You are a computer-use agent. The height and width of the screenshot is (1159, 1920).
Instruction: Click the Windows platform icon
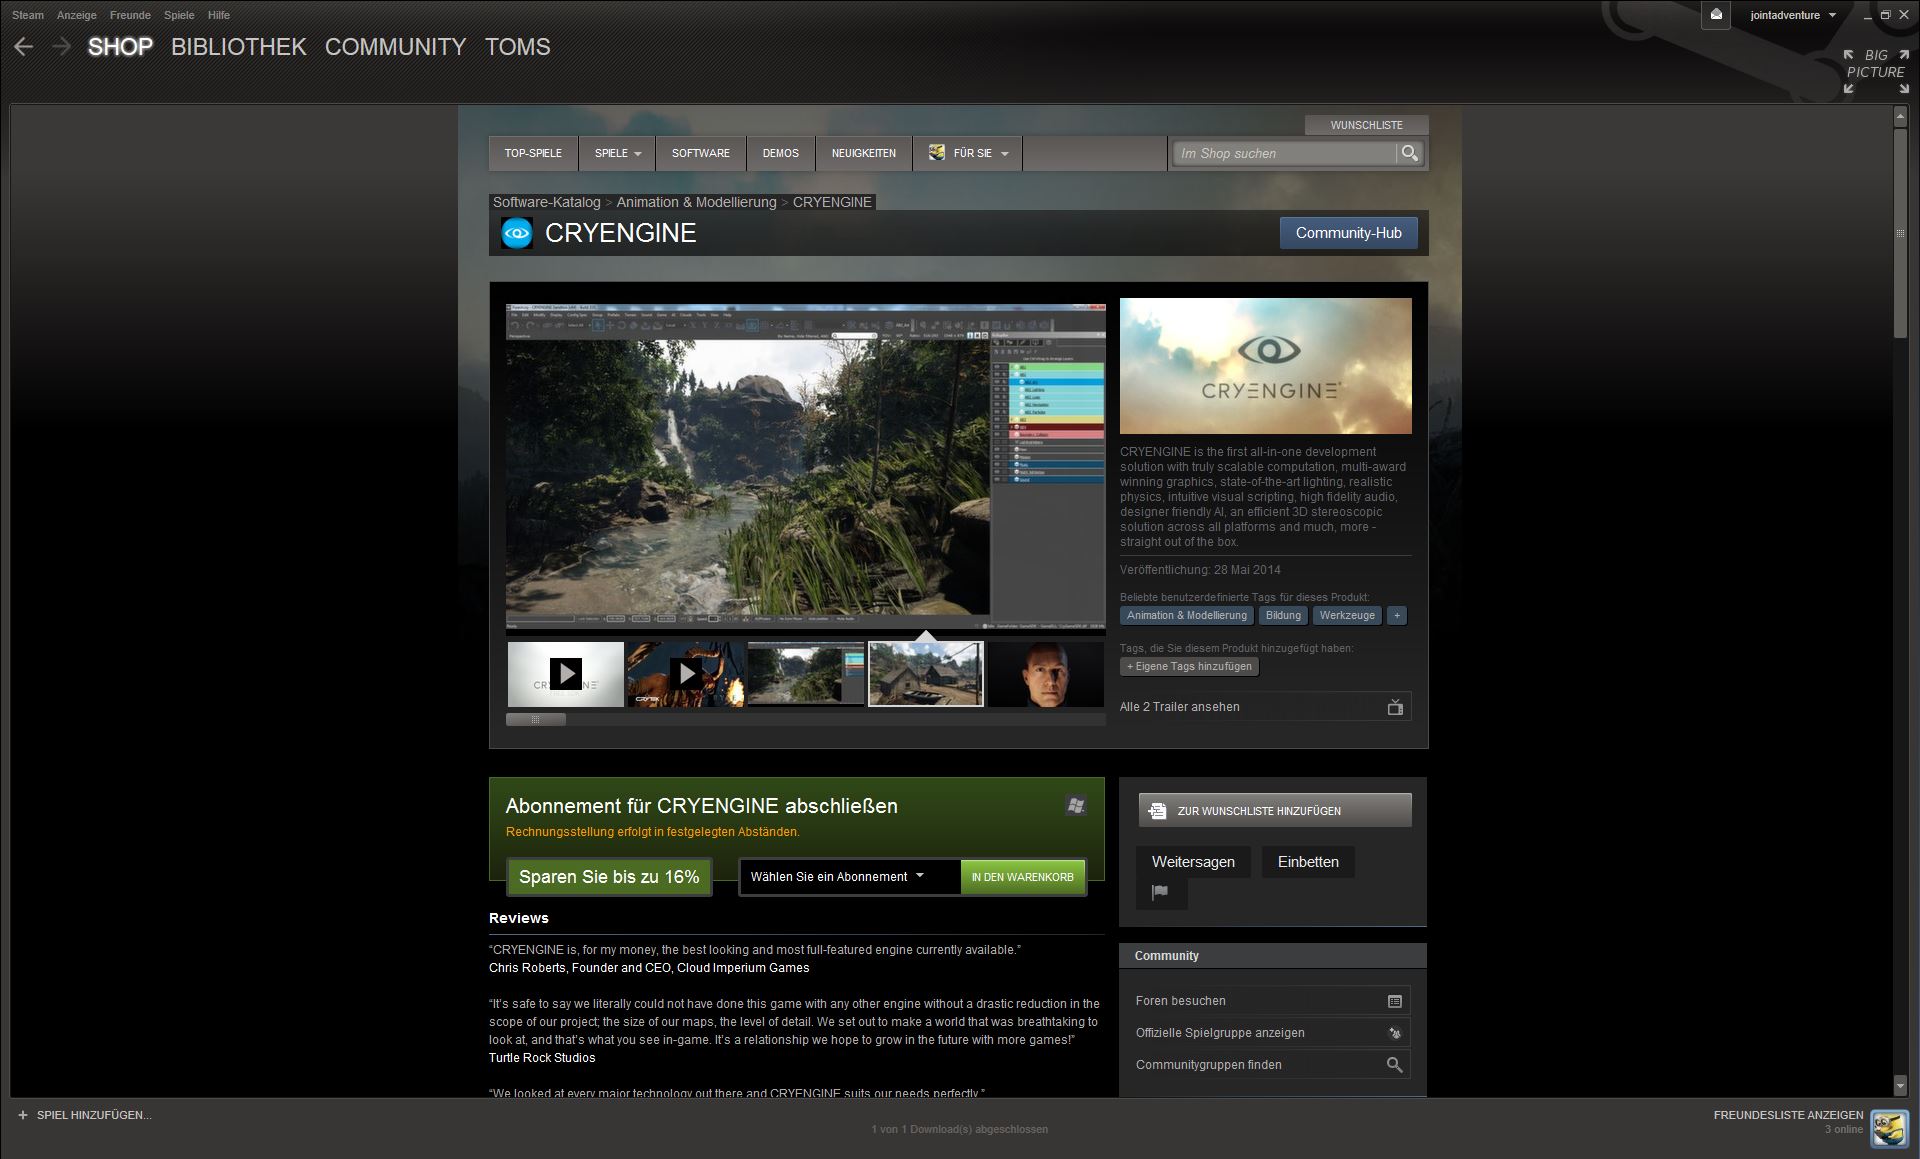[x=1076, y=805]
